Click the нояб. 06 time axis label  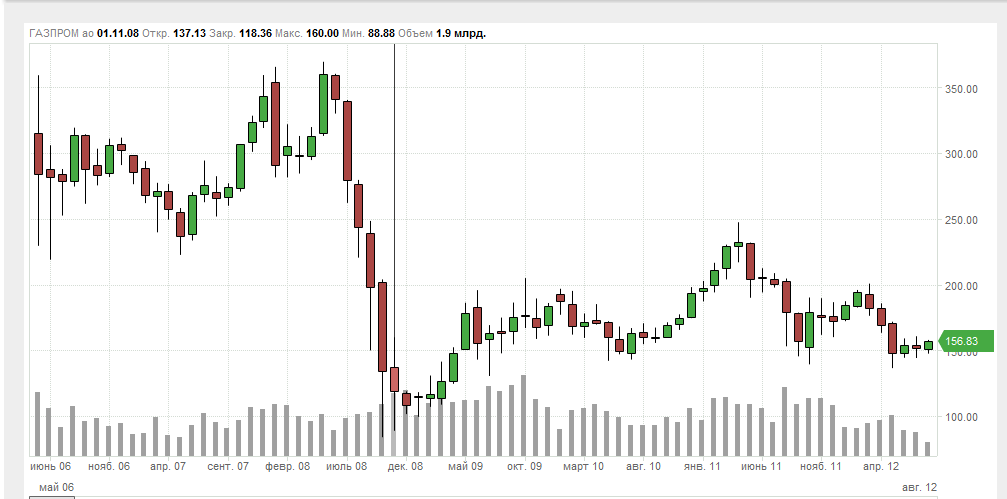109,466
